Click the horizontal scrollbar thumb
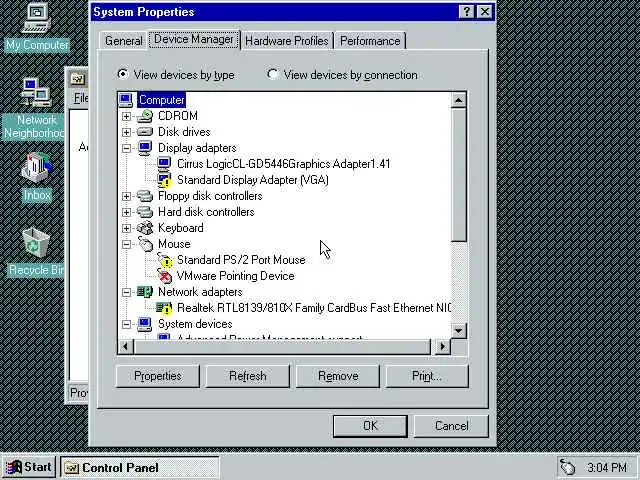This screenshot has height=480, width=640. point(282,347)
